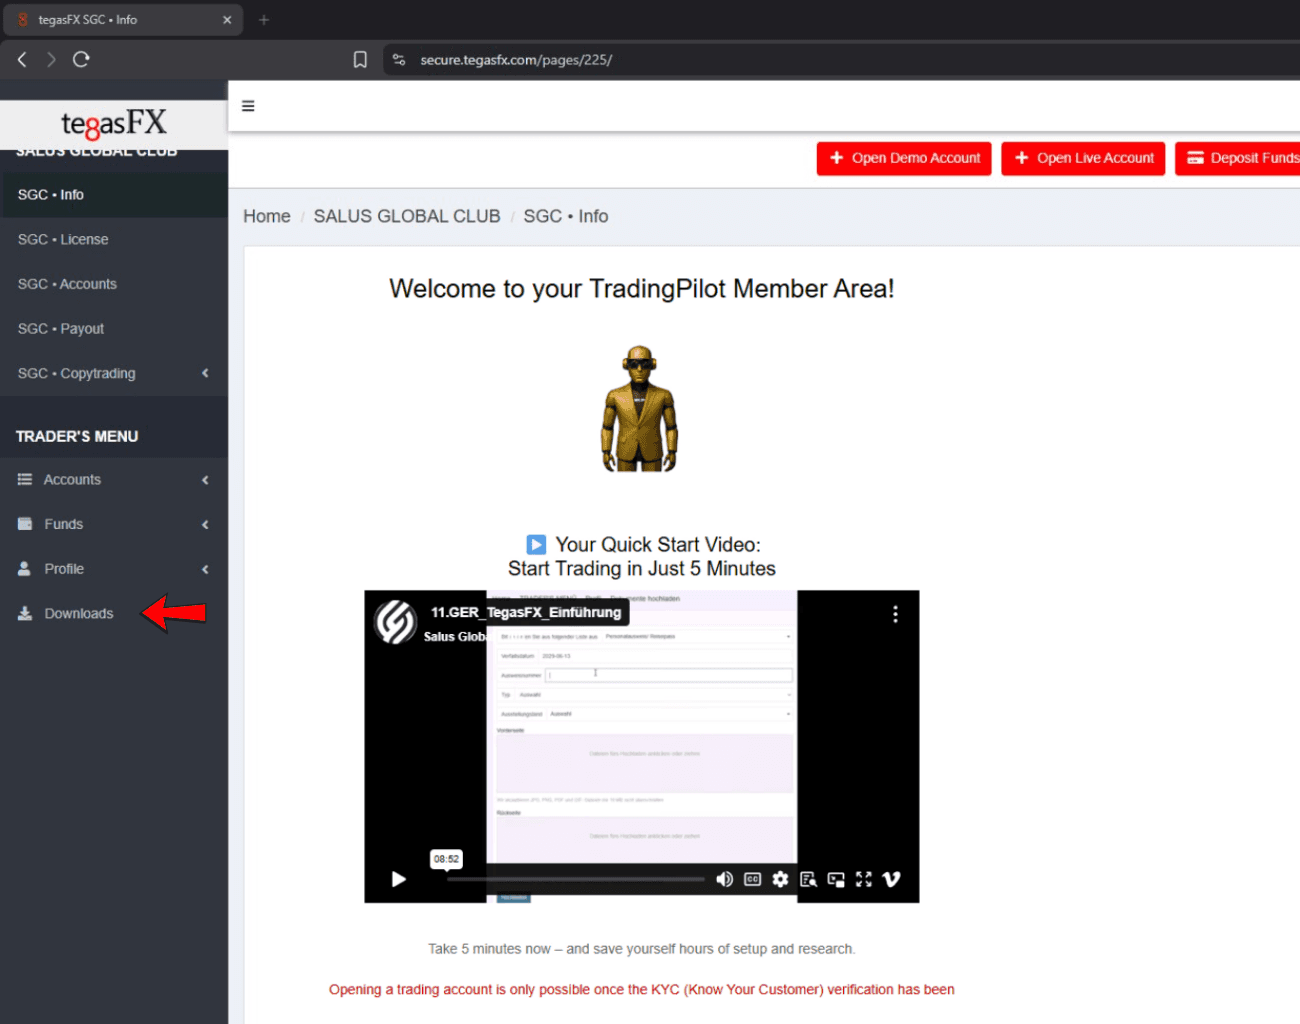1300x1024 pixels.
Task: Click the SGC • Info breadcrumb text
Action: pyautogui.click(x=566, y=217)
